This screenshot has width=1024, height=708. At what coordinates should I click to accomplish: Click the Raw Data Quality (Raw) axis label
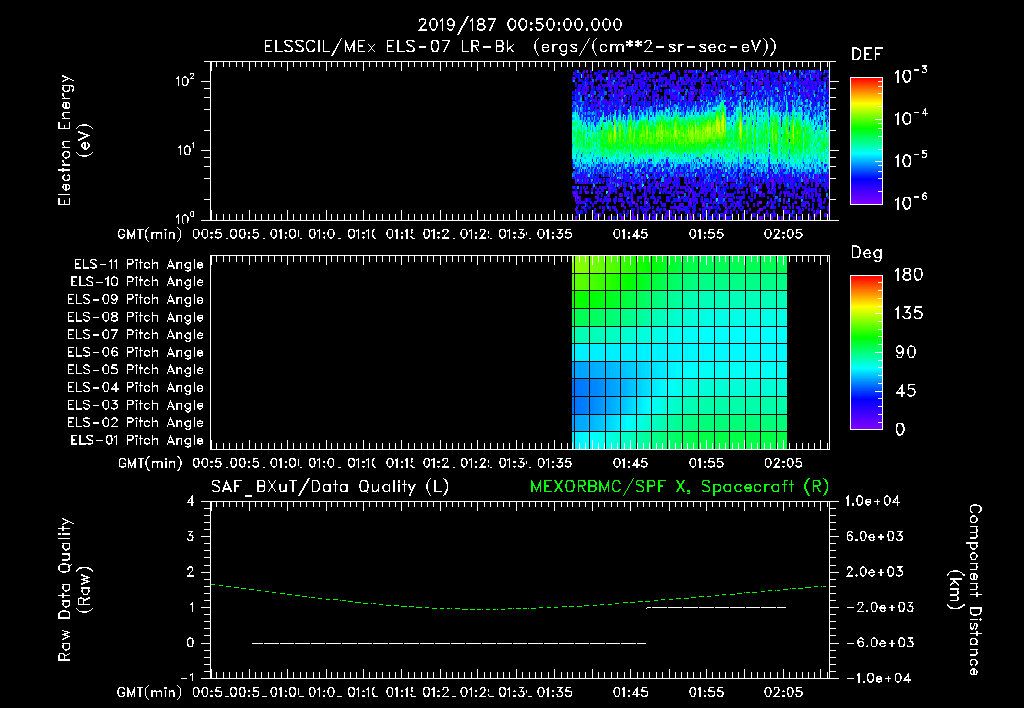click(74, 590)
